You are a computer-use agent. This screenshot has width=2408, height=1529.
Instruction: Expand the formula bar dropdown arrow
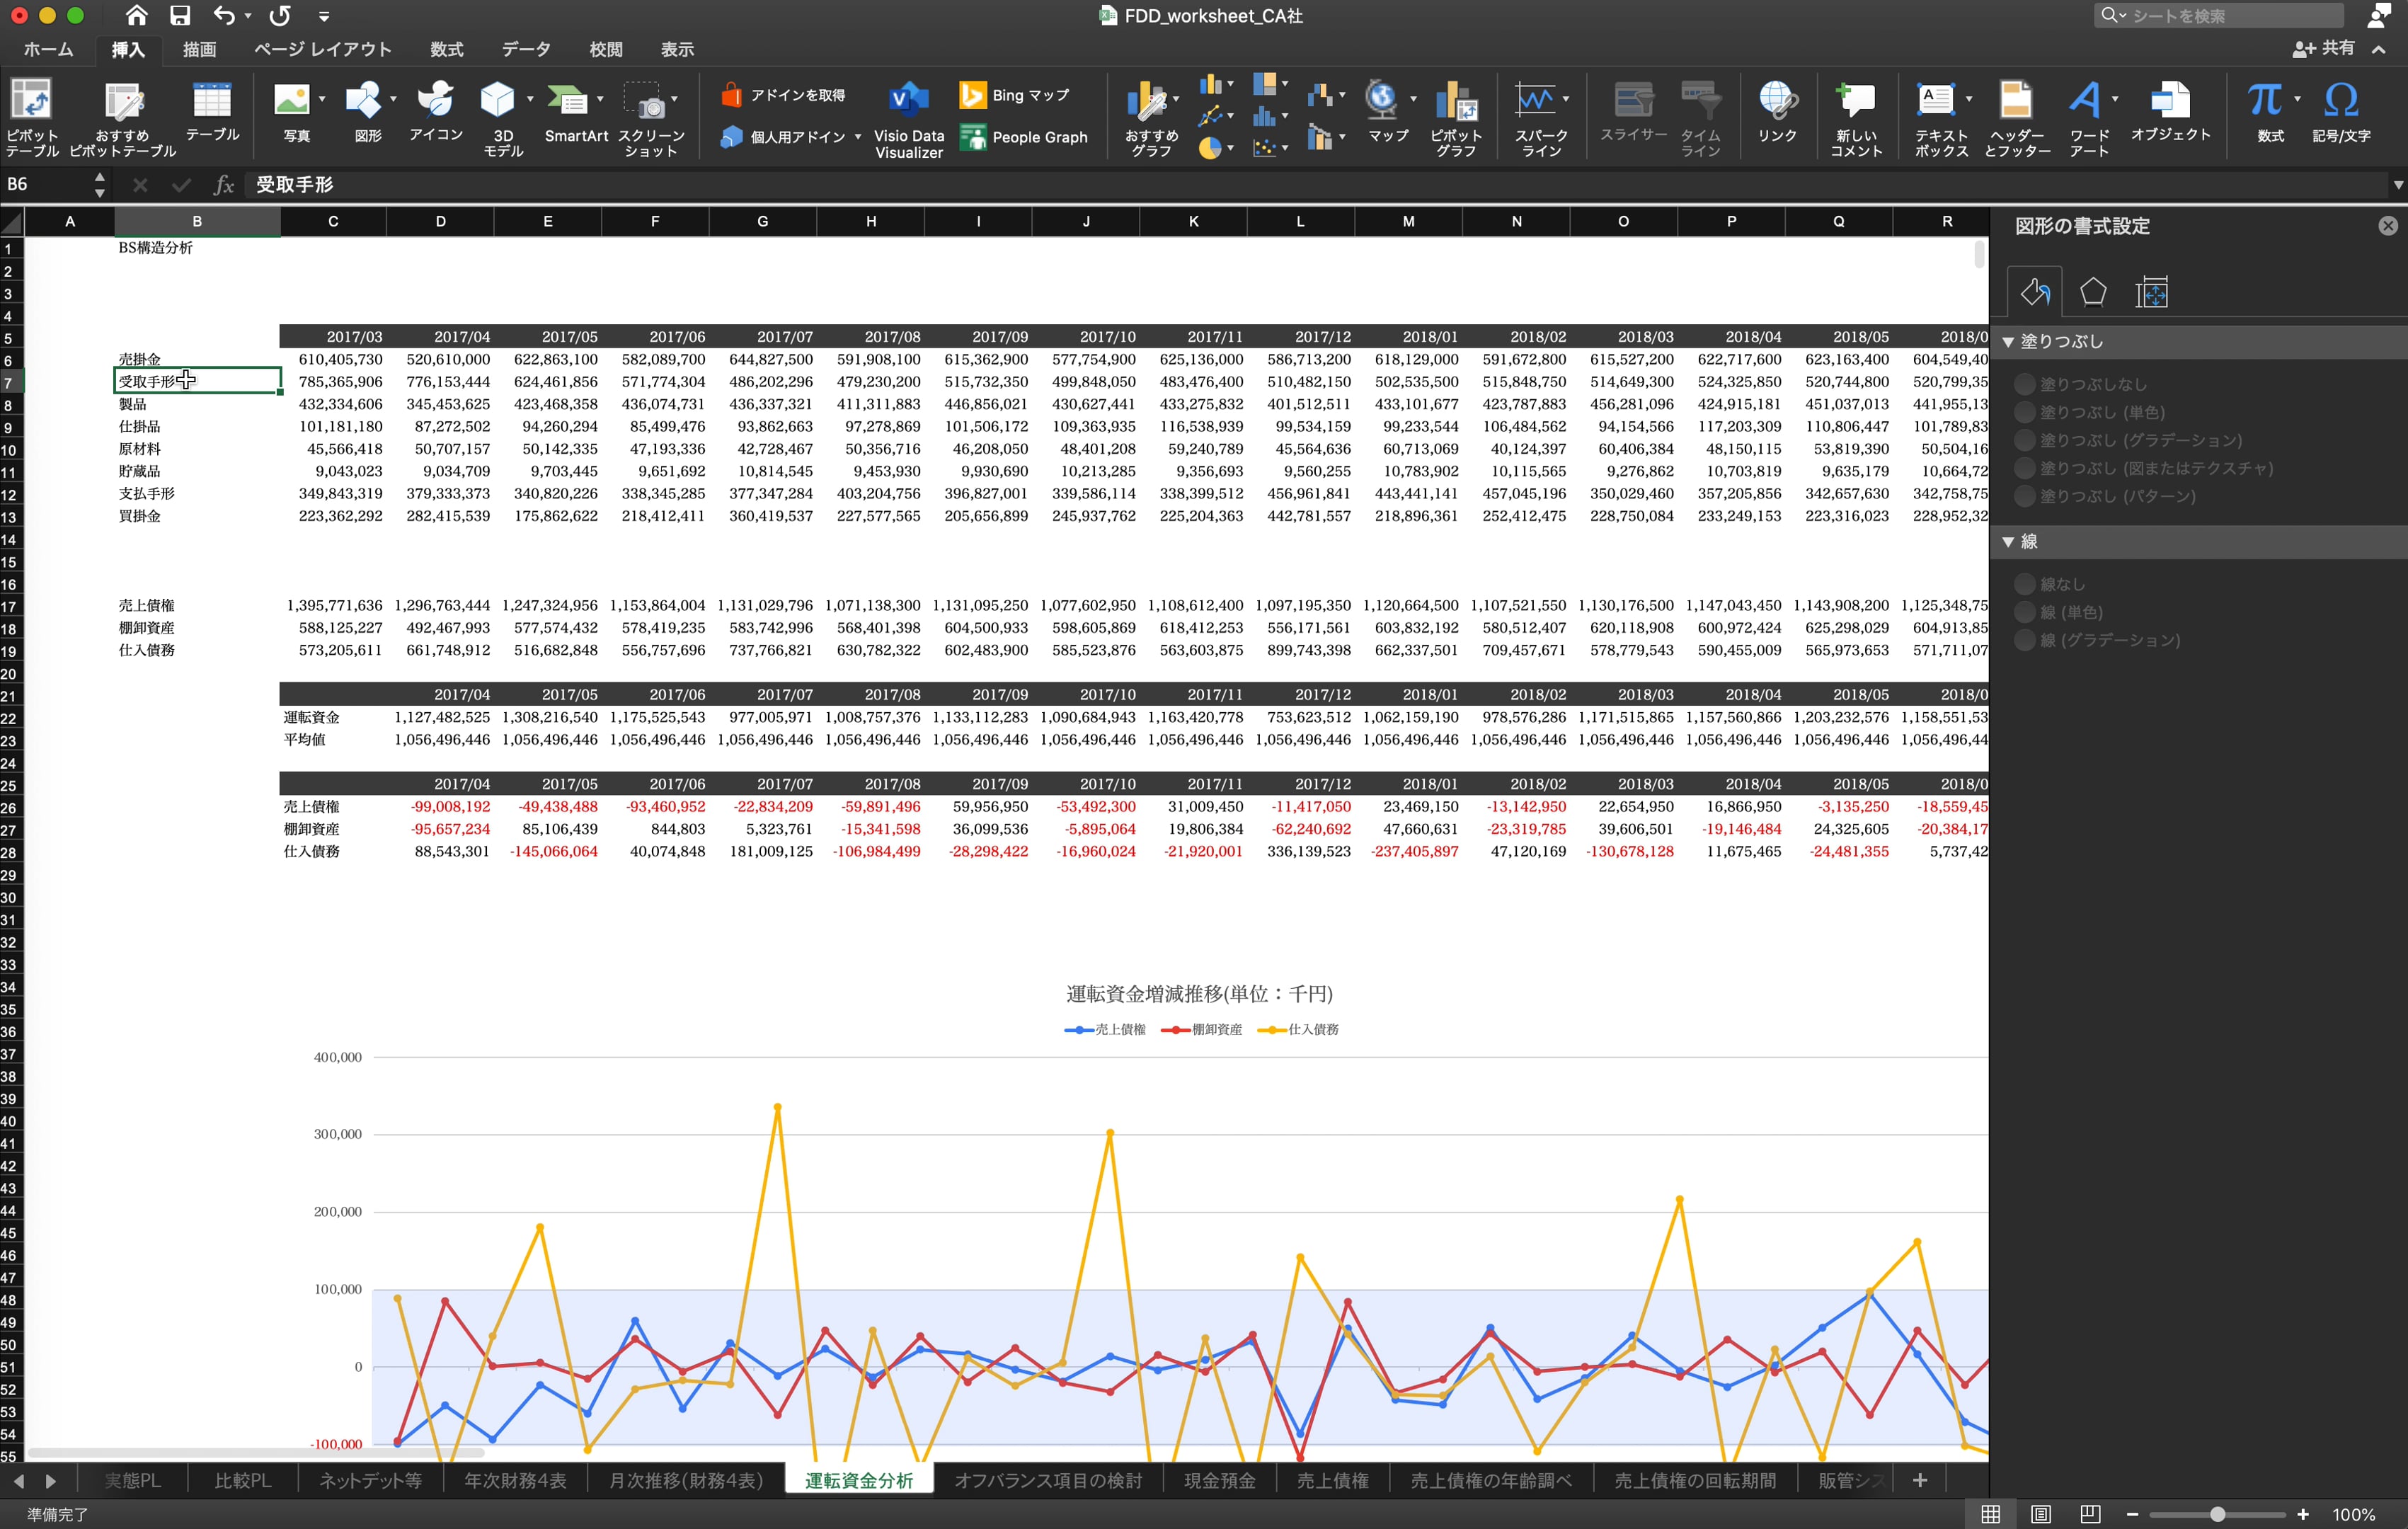pos(2397,185)
